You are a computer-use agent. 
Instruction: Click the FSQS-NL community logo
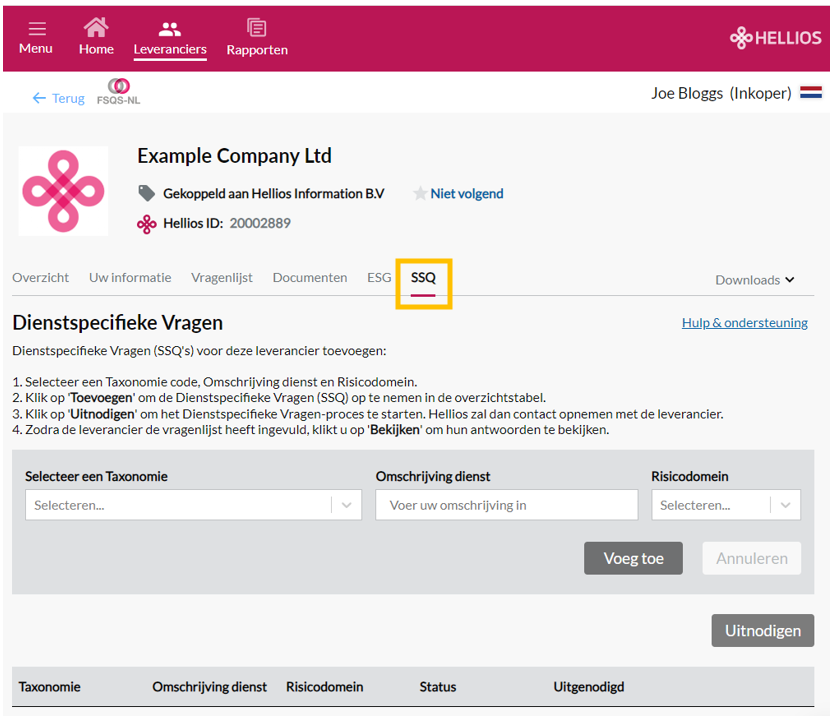click(x=119, y=91)
